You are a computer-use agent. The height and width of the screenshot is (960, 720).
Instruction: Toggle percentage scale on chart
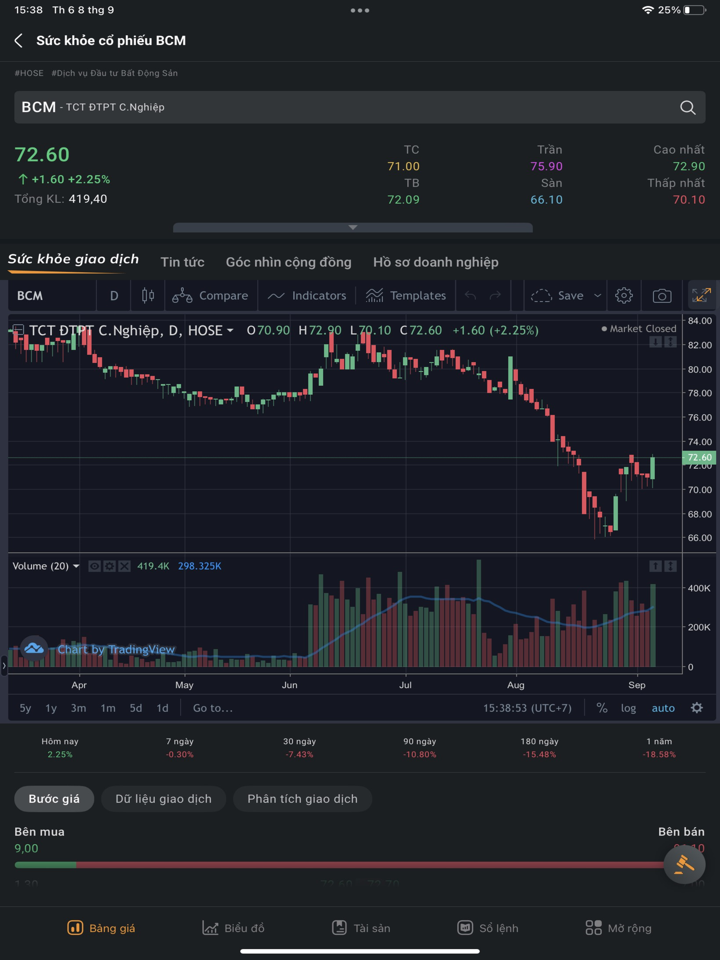click(x=602, y=708)
